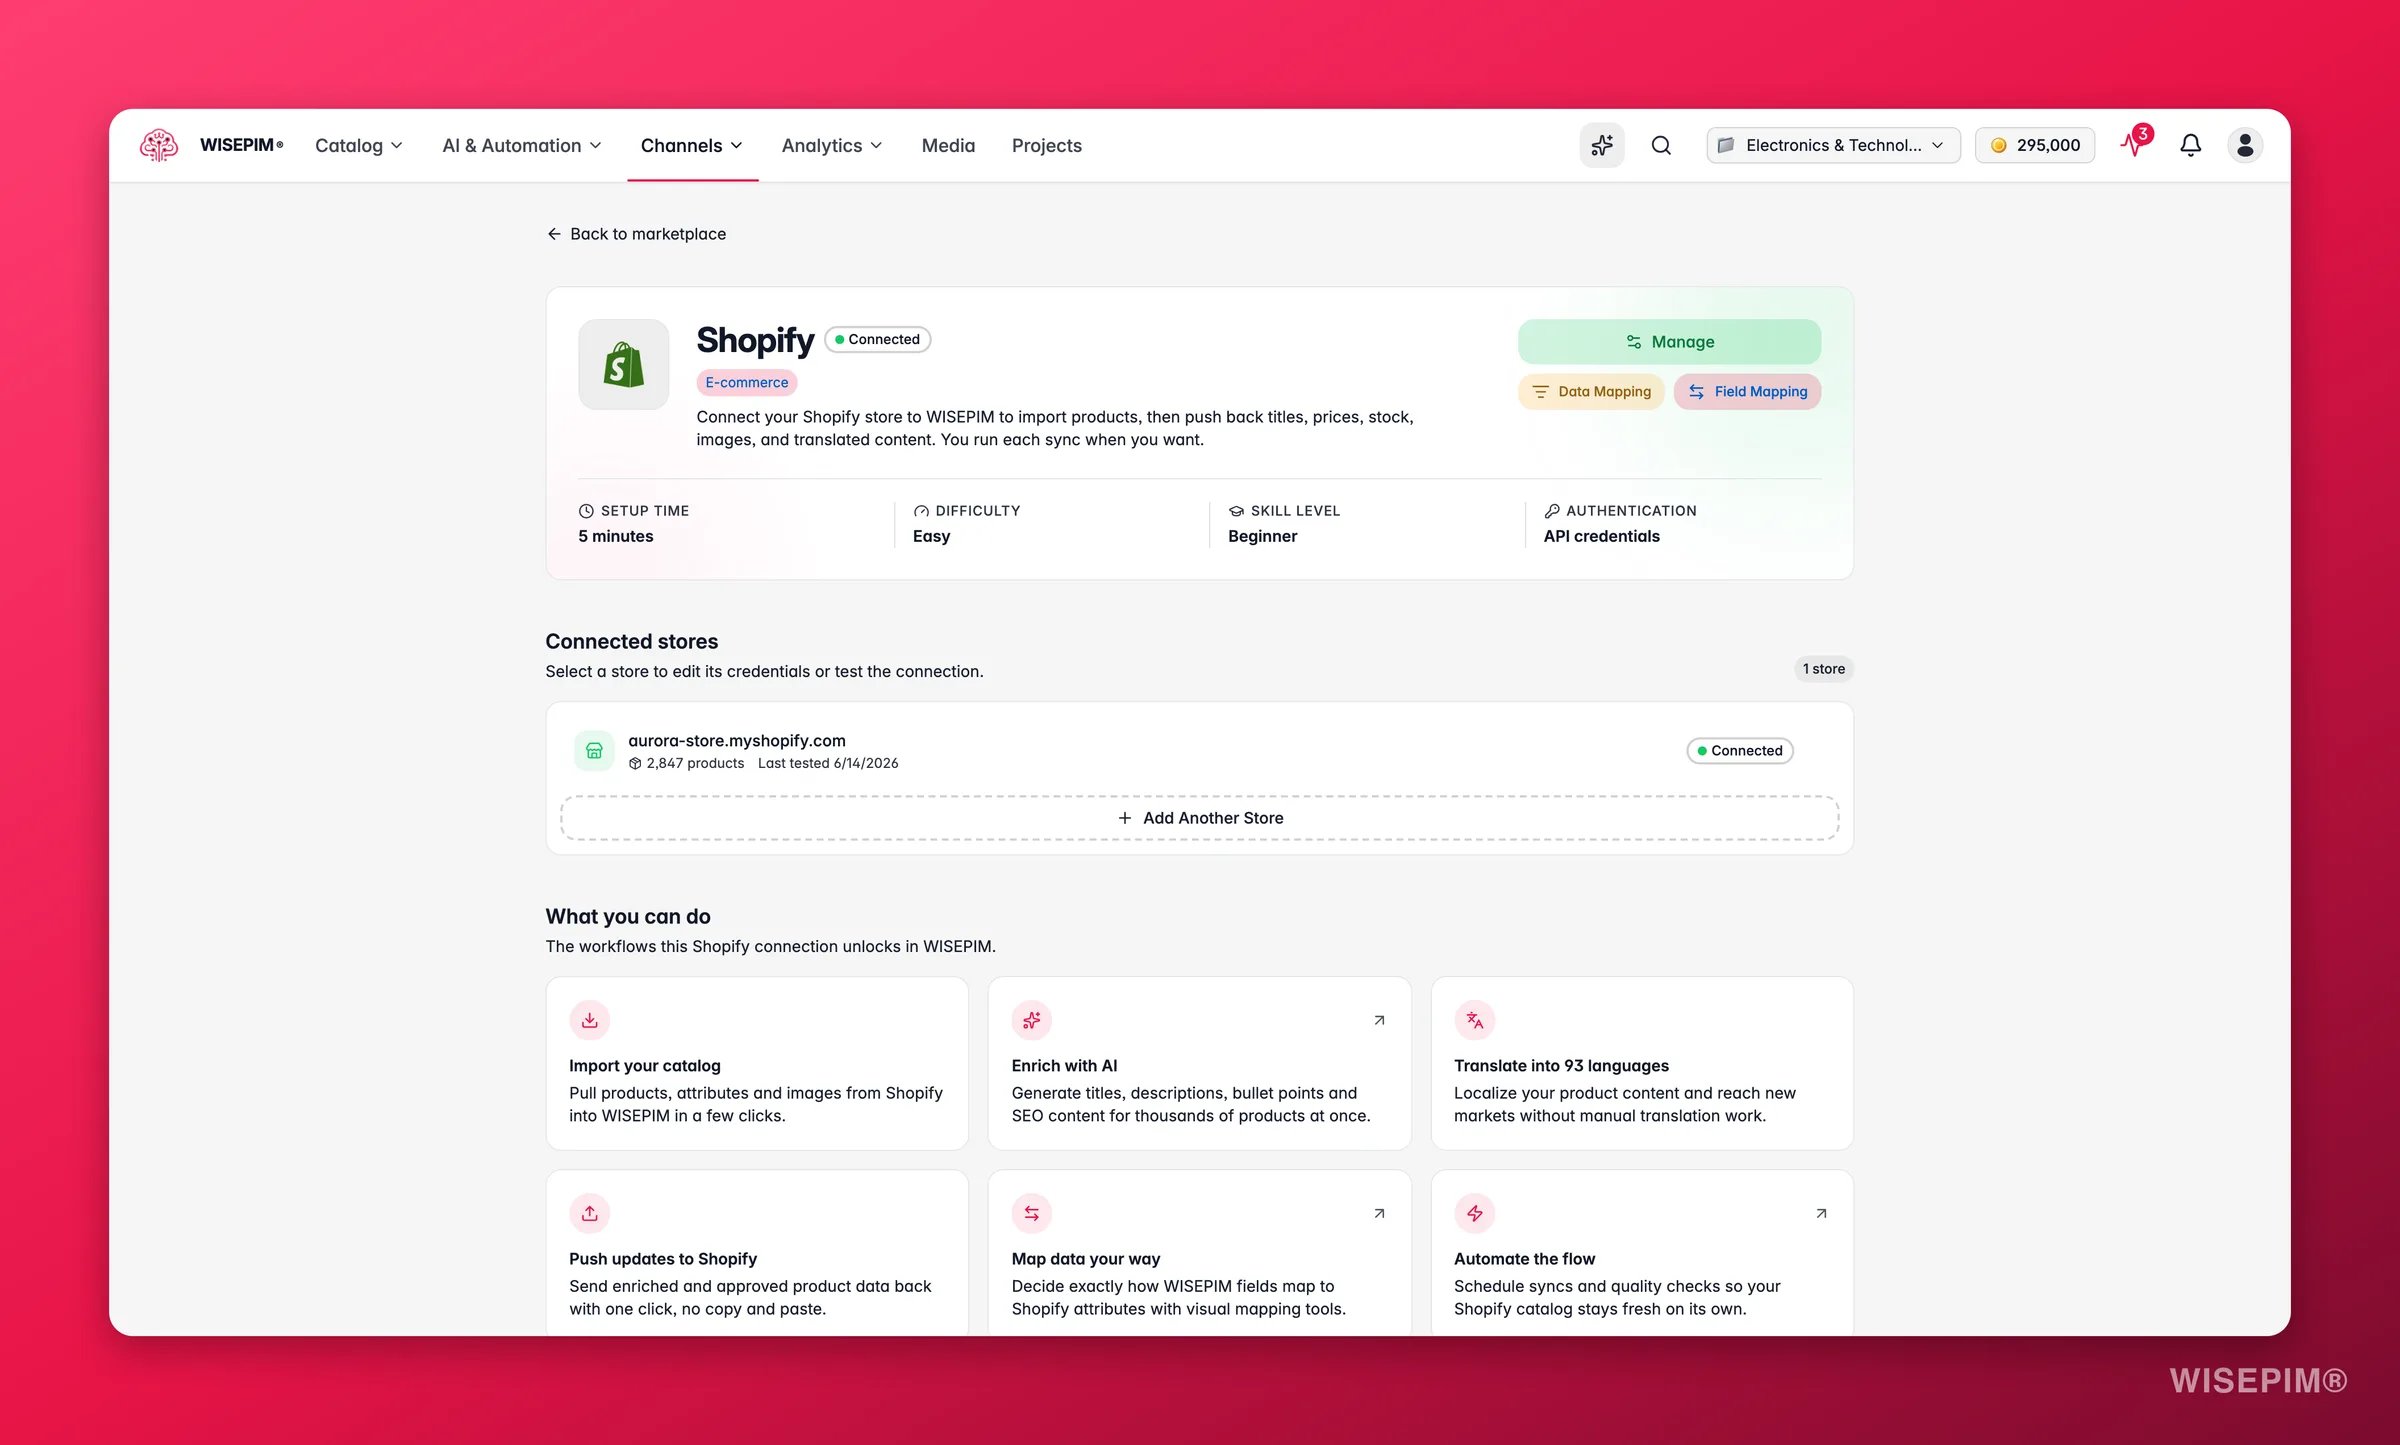Click the Import your catalog download icon

point(589,1020)
